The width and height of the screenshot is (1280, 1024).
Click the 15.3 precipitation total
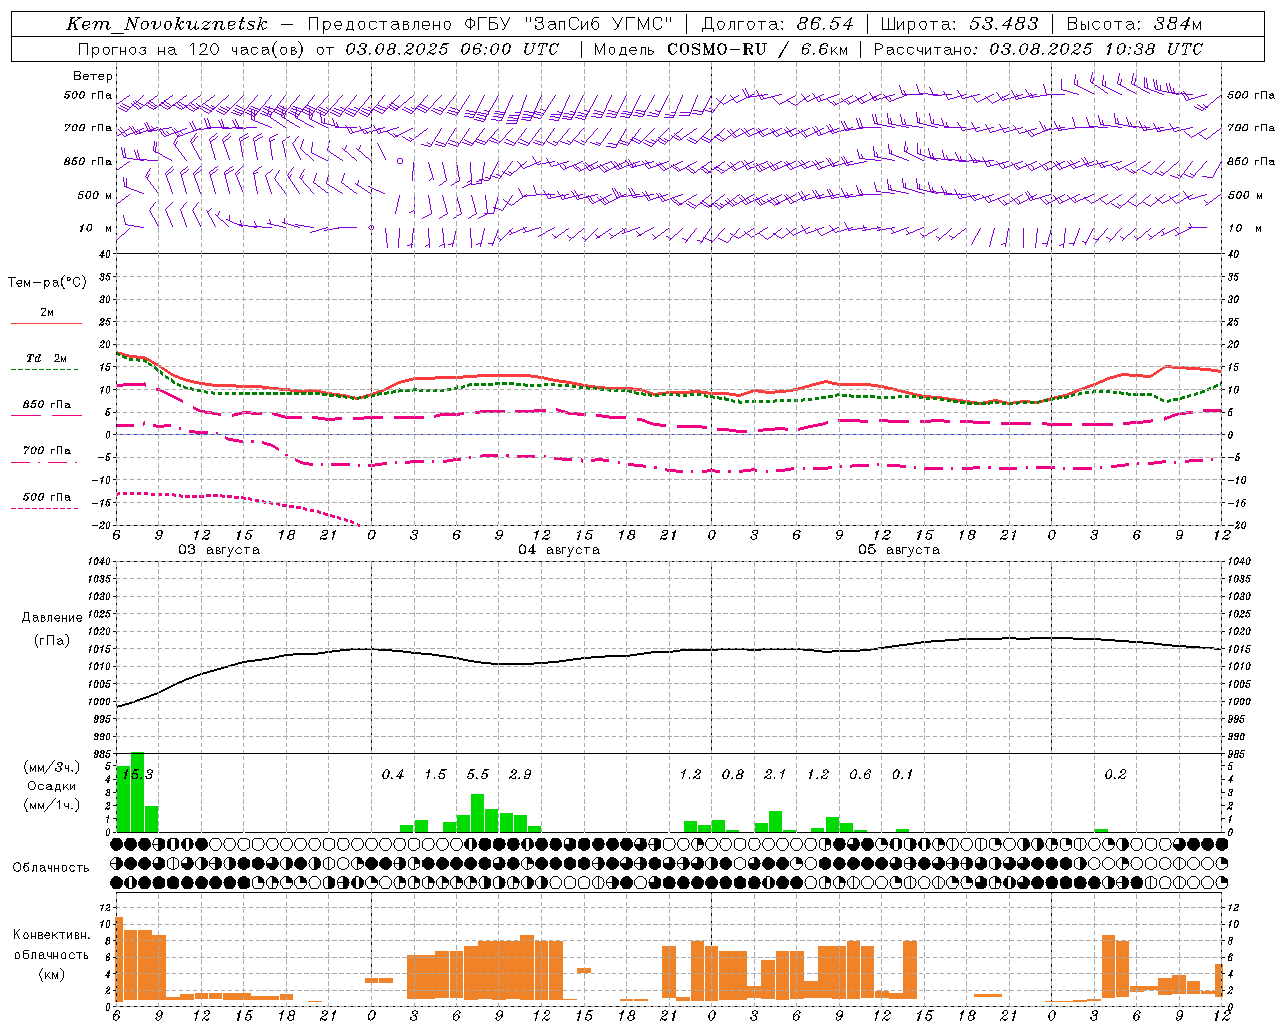(x=137, y=774)
